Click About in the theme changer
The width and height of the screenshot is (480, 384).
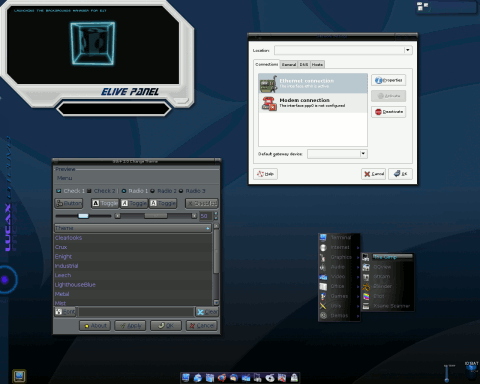95,326
